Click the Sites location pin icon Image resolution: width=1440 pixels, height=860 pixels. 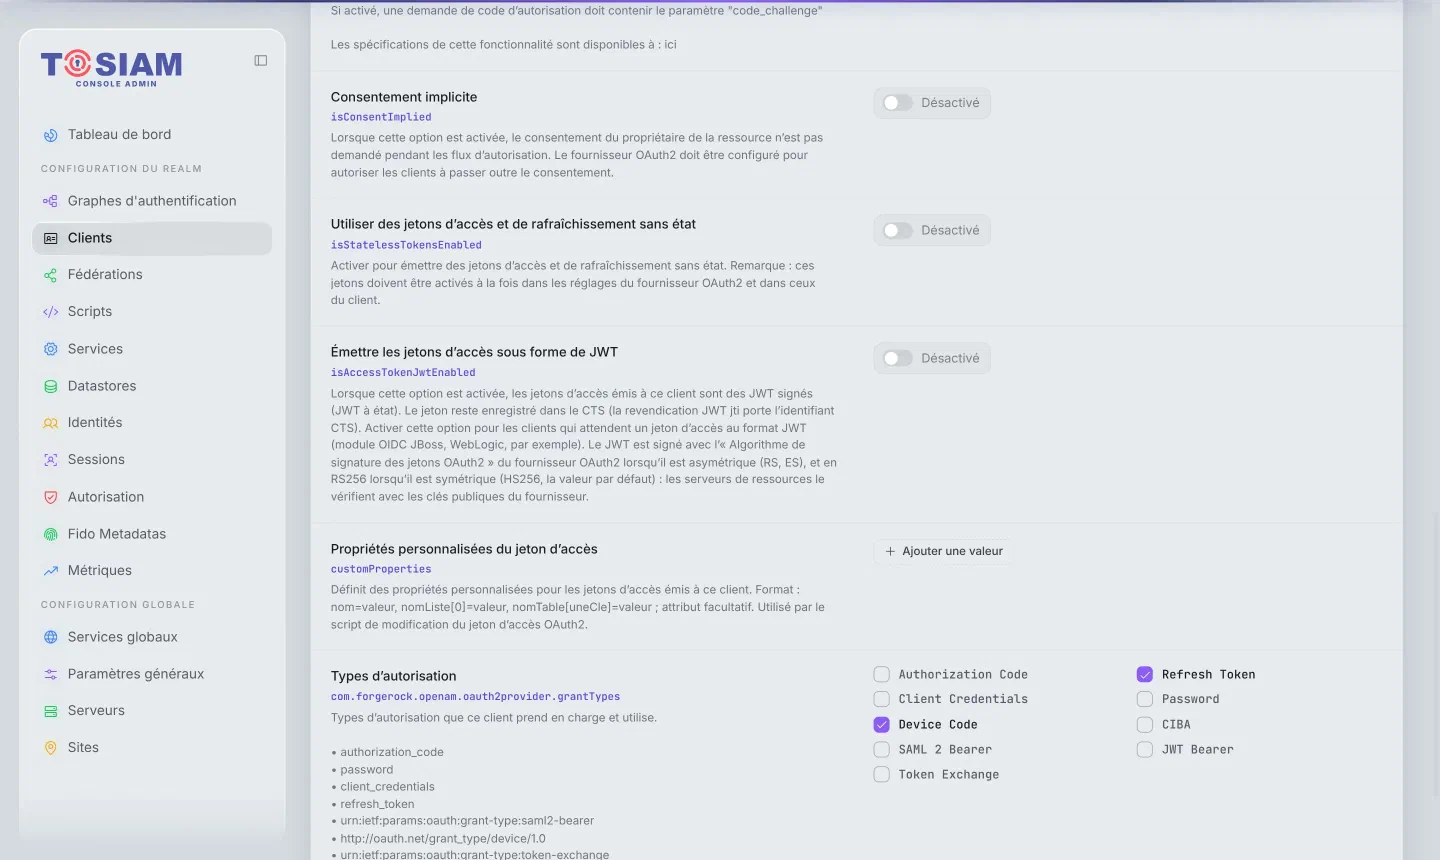coord(51,748)
